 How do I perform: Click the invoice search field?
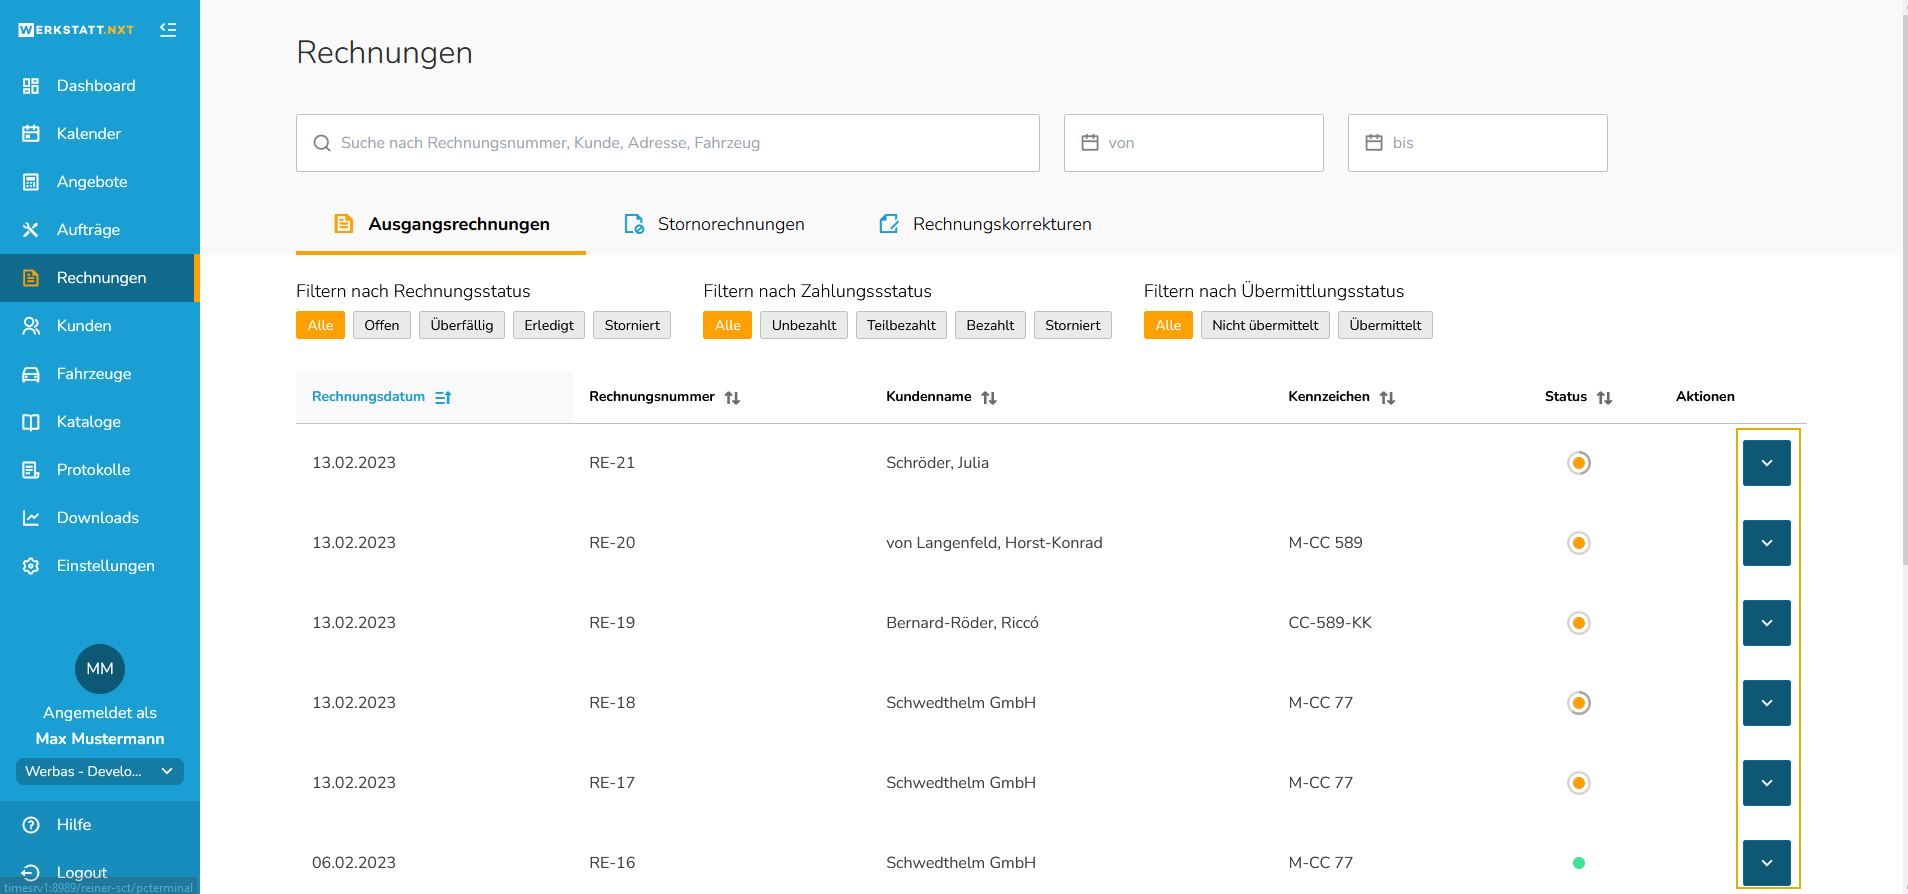coord(668,143)
